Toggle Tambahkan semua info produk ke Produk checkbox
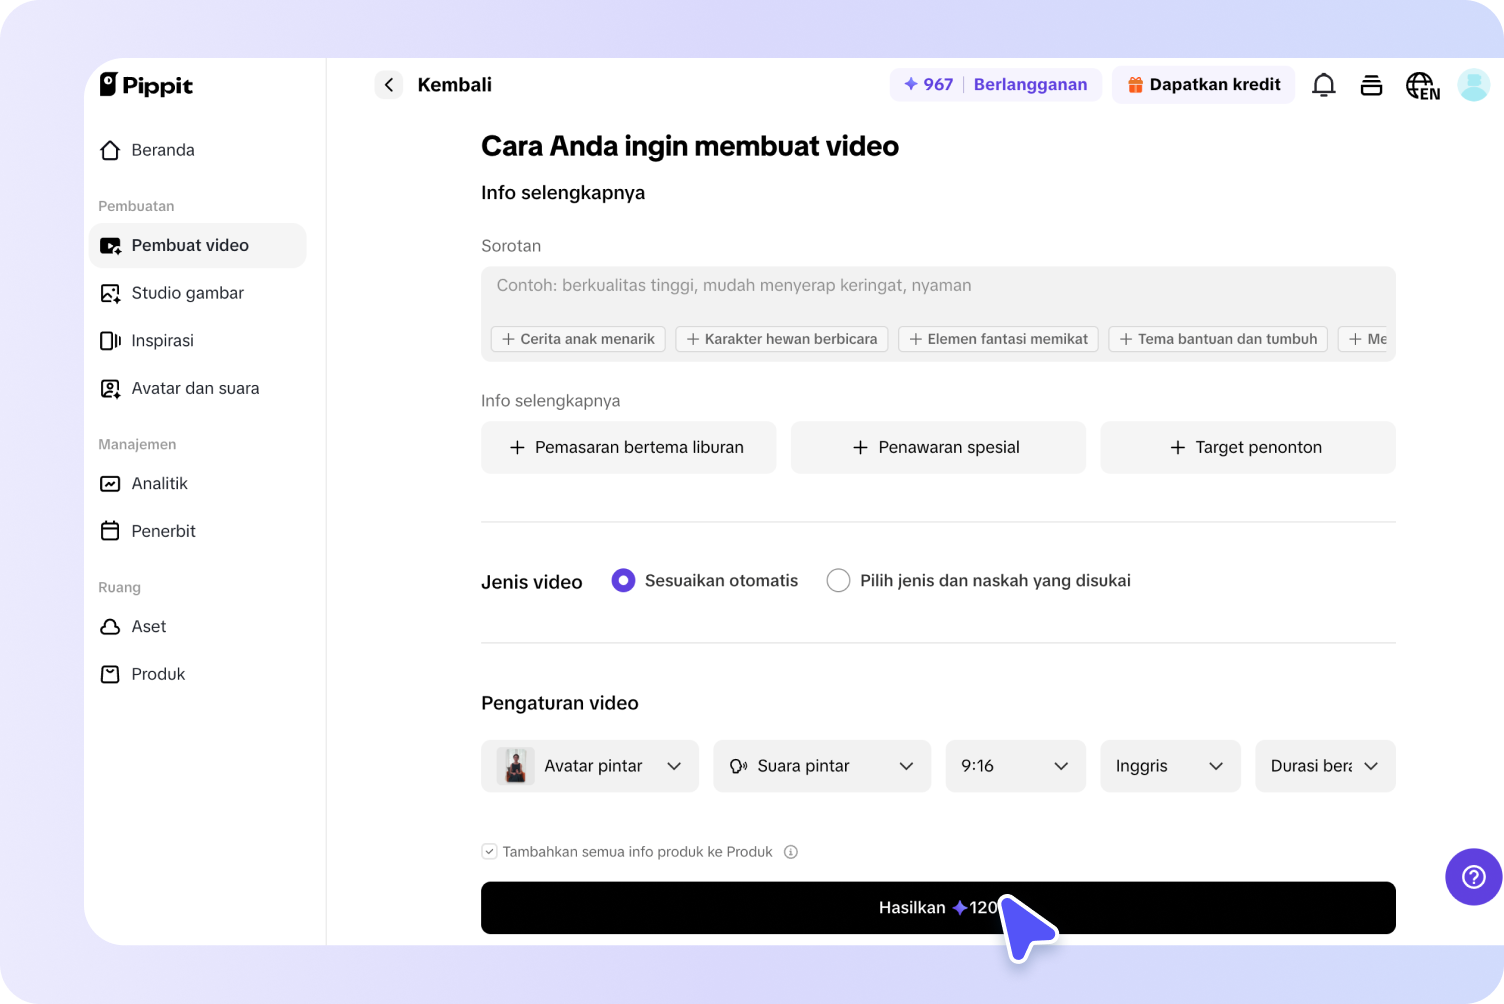Screen dimensions: 1504x1004 489,852
